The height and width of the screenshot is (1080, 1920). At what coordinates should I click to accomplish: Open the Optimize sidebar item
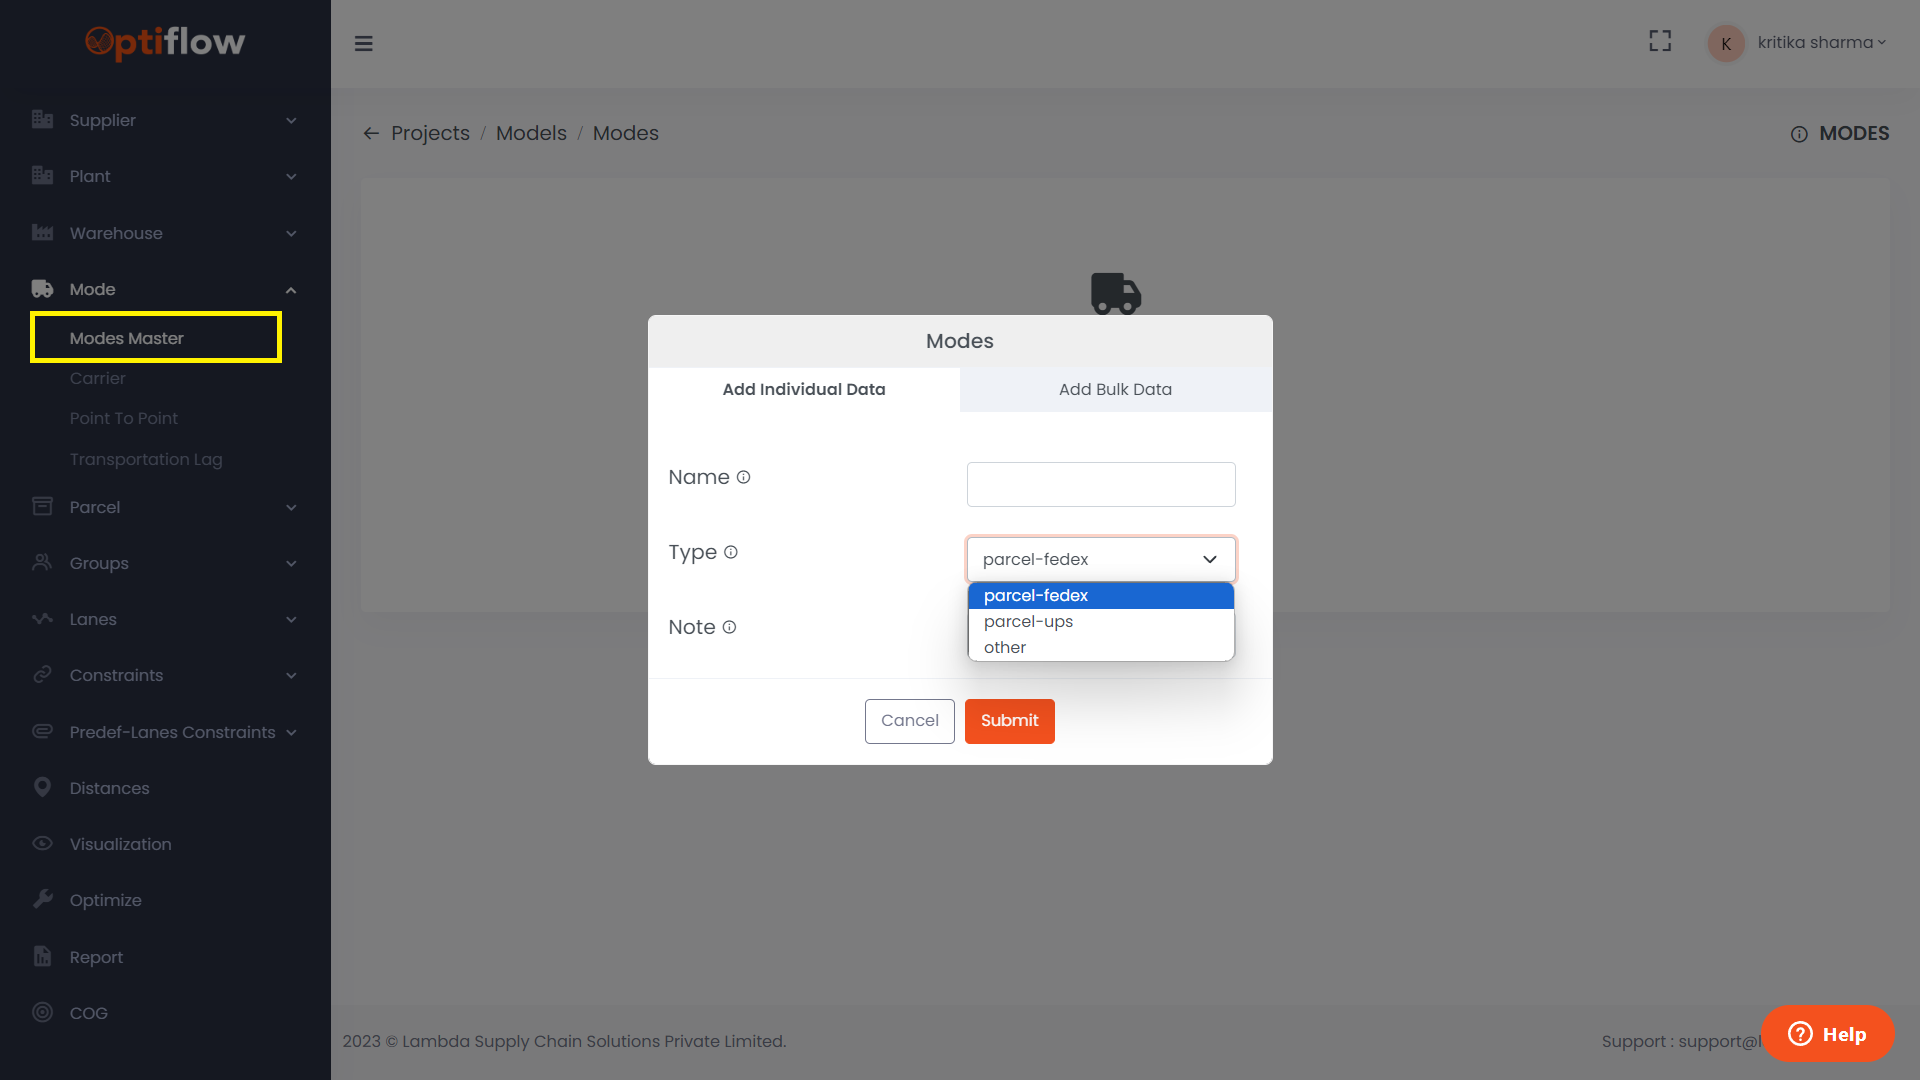click(105, 900)
